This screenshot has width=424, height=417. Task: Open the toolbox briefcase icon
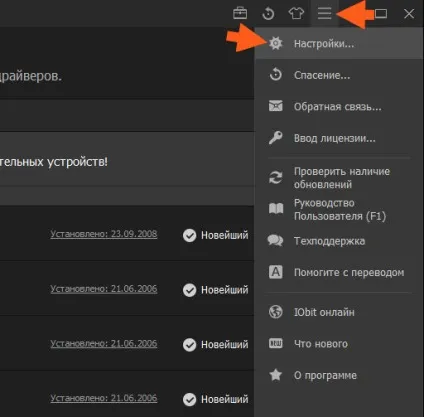point(240,13)
